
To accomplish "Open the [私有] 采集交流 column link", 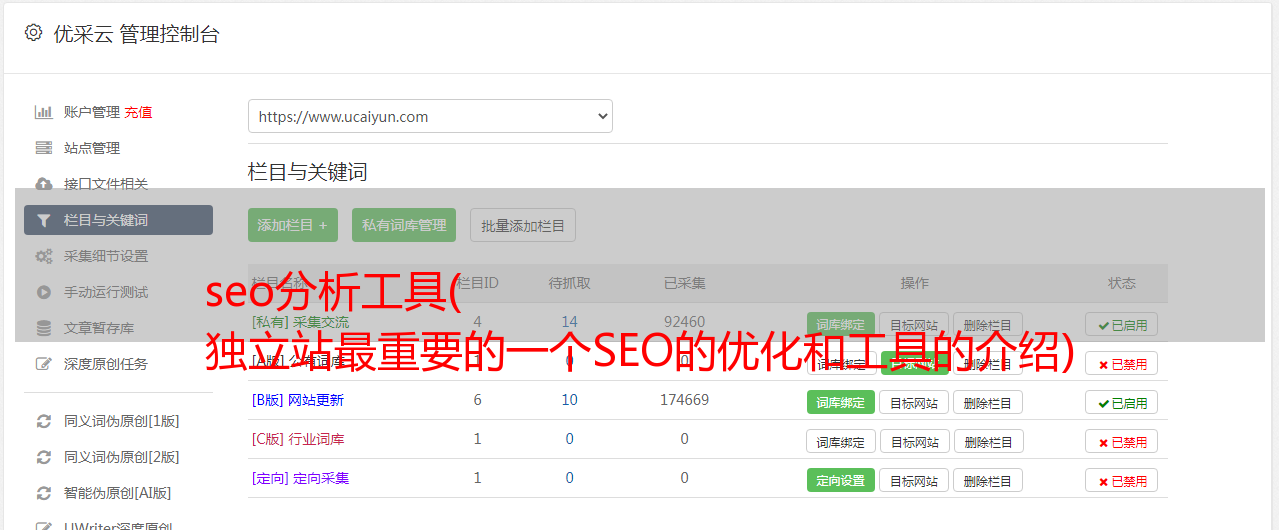I will tap(300, 322).
